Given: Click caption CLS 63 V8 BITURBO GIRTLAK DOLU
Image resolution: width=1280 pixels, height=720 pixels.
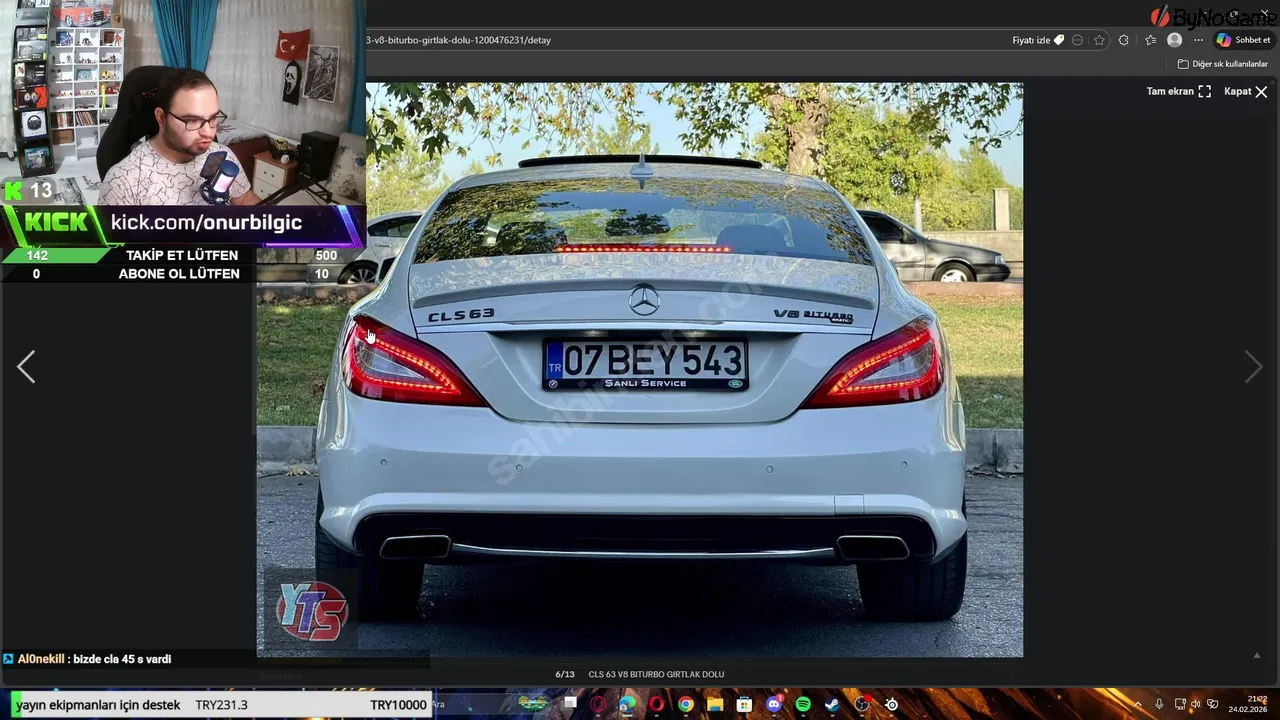Looking at the screenshot, I should 656,675.
